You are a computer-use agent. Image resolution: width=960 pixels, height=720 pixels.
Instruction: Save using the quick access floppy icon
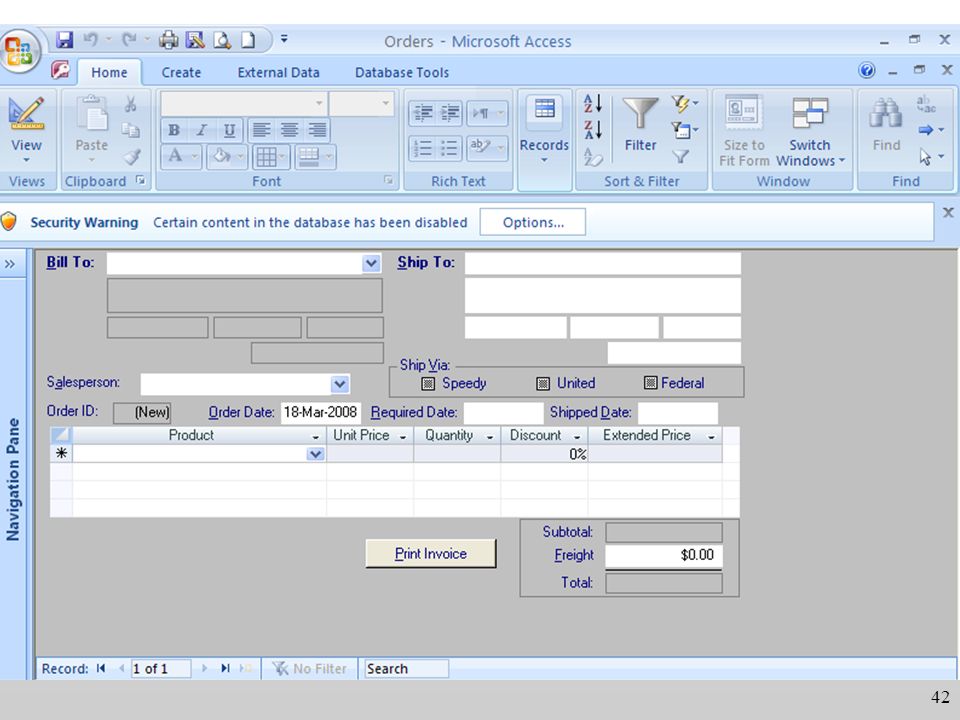64,40
